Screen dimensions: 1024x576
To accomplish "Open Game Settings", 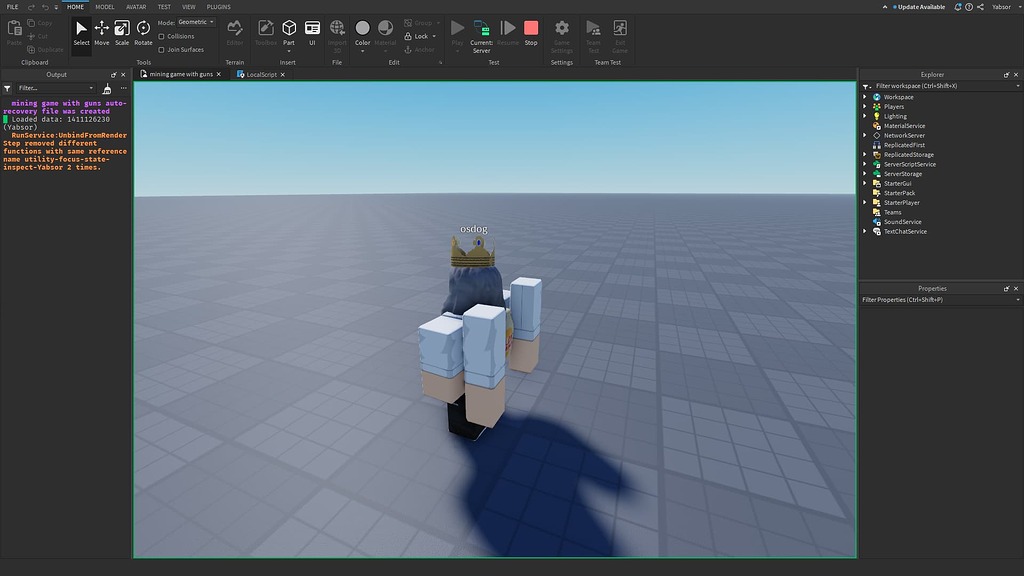I will [561, 32].
